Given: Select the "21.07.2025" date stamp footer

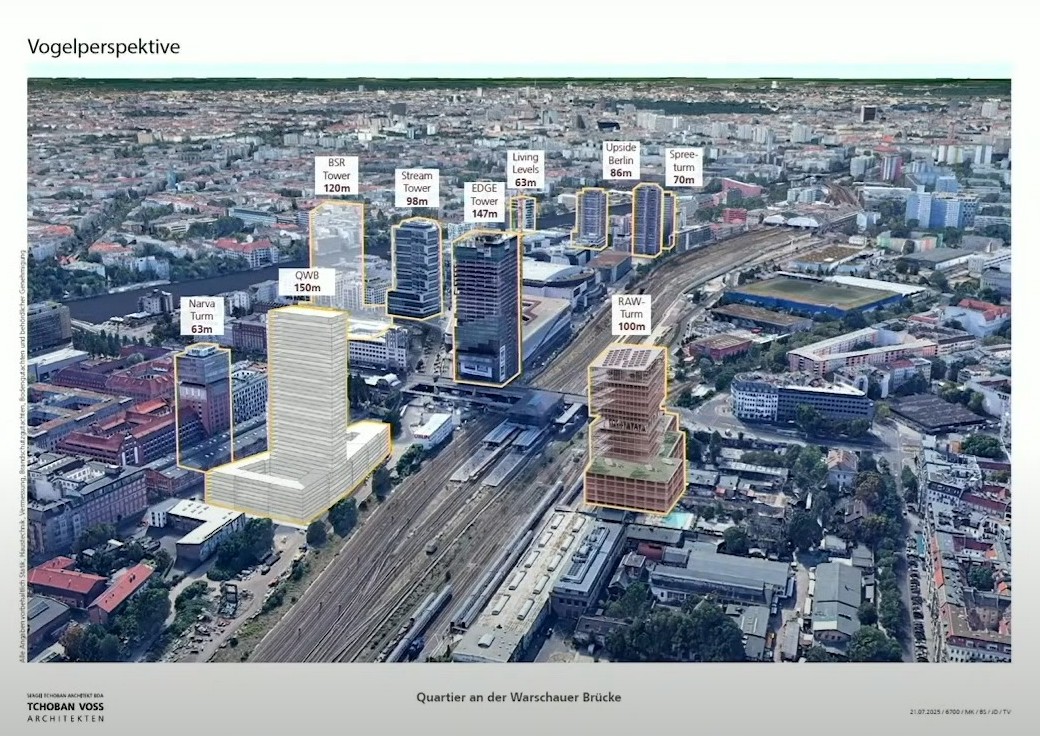Looking at the screenshot, I should point(960,712).
